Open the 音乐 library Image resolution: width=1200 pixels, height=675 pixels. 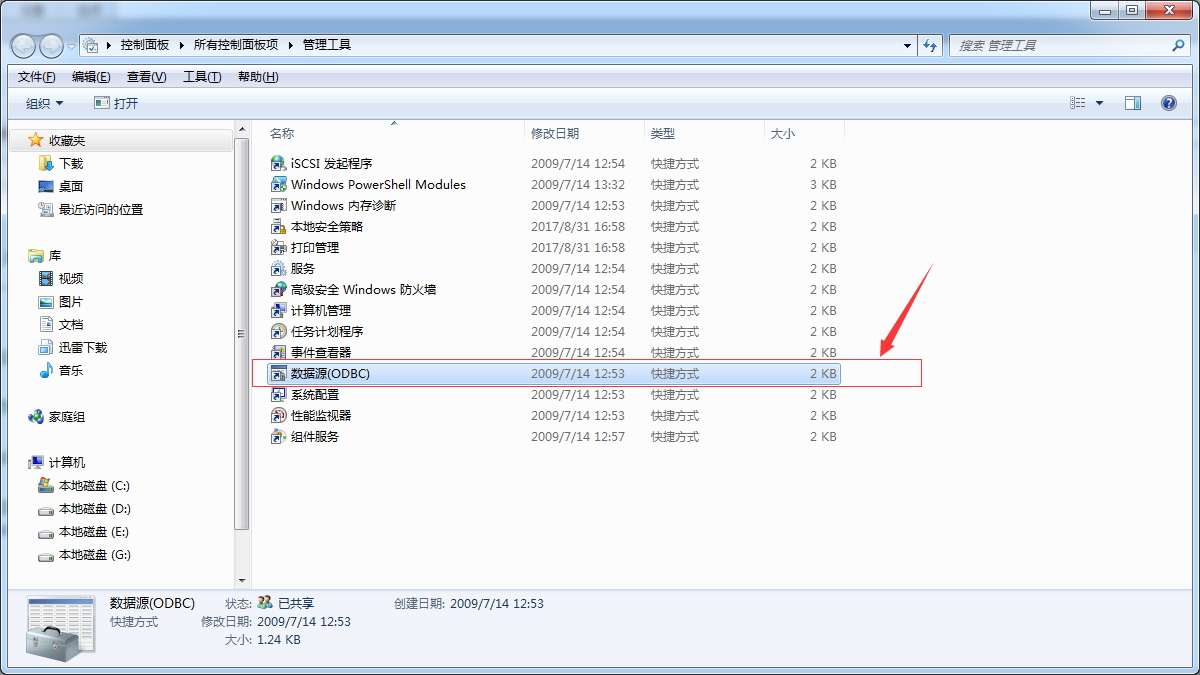point(61,370)
